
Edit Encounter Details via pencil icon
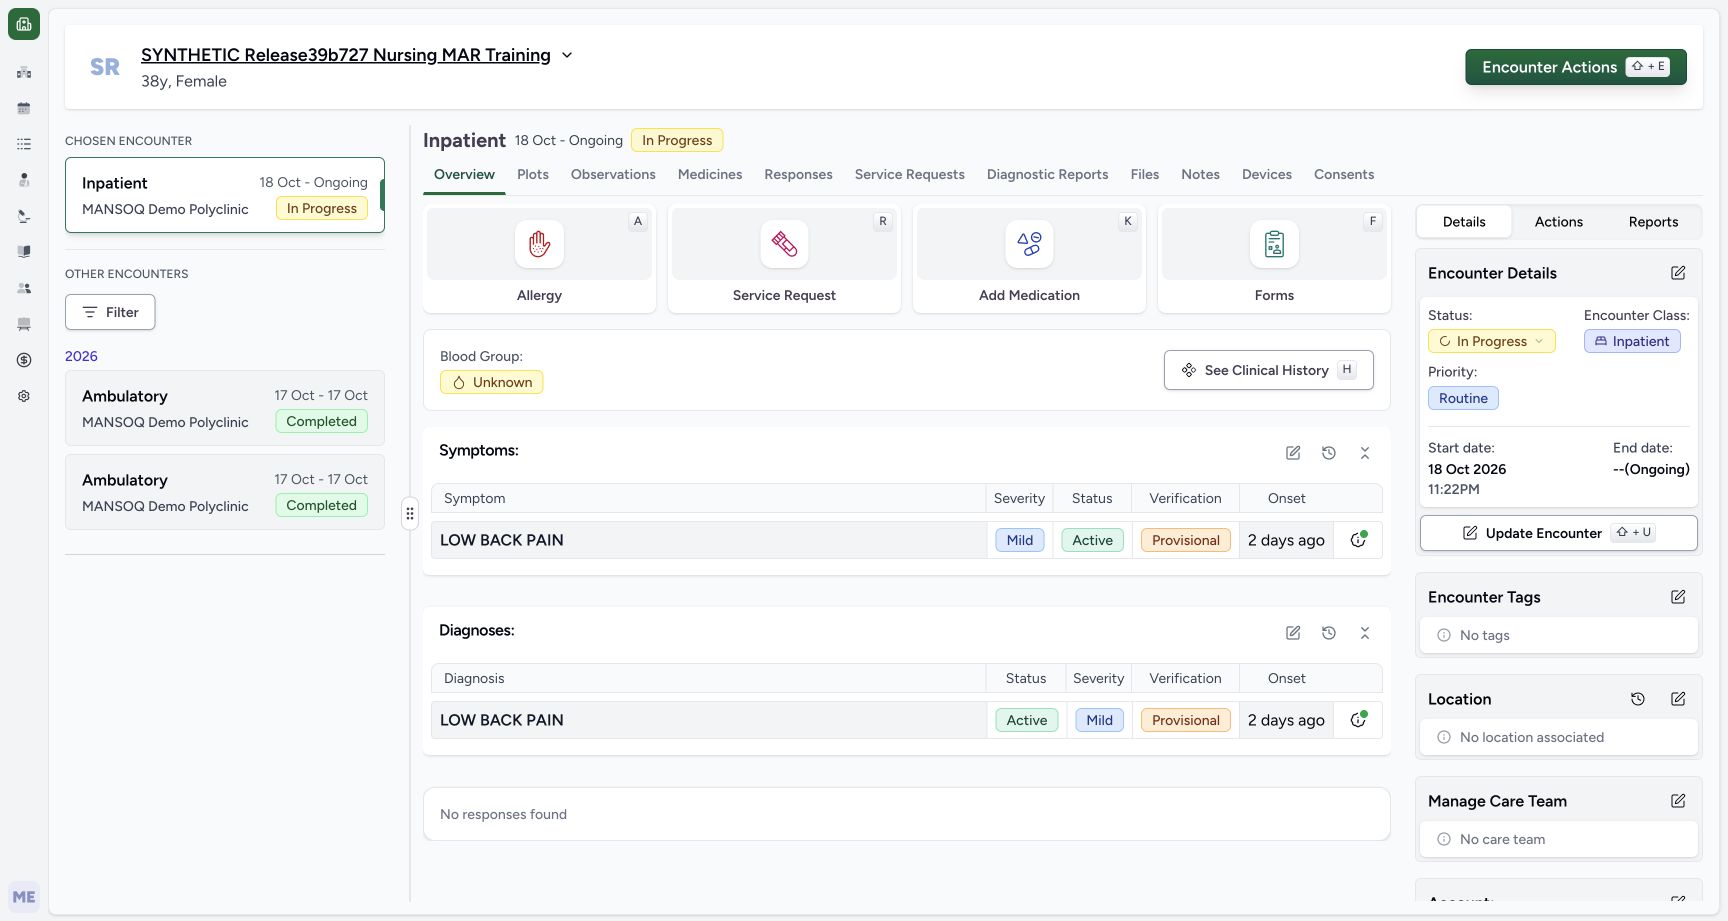tap(1678, 273)
